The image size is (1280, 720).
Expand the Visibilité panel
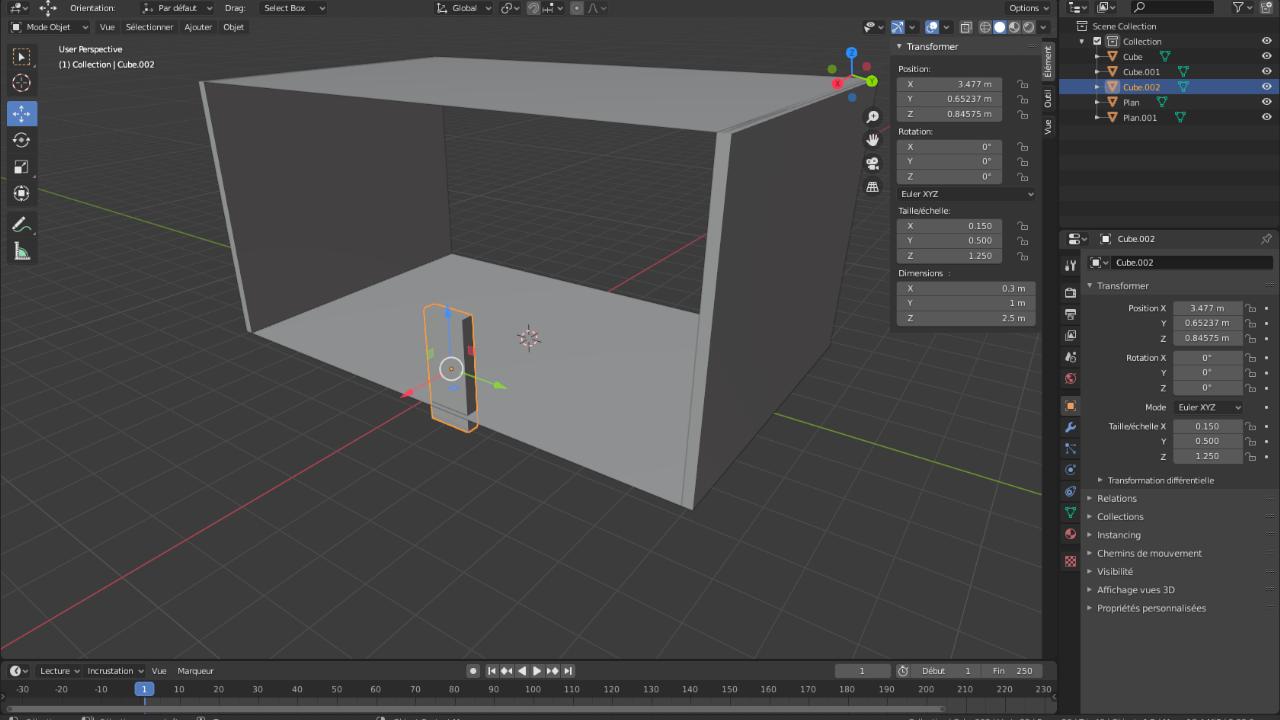pyautogui.click(x=1114, y=571)
